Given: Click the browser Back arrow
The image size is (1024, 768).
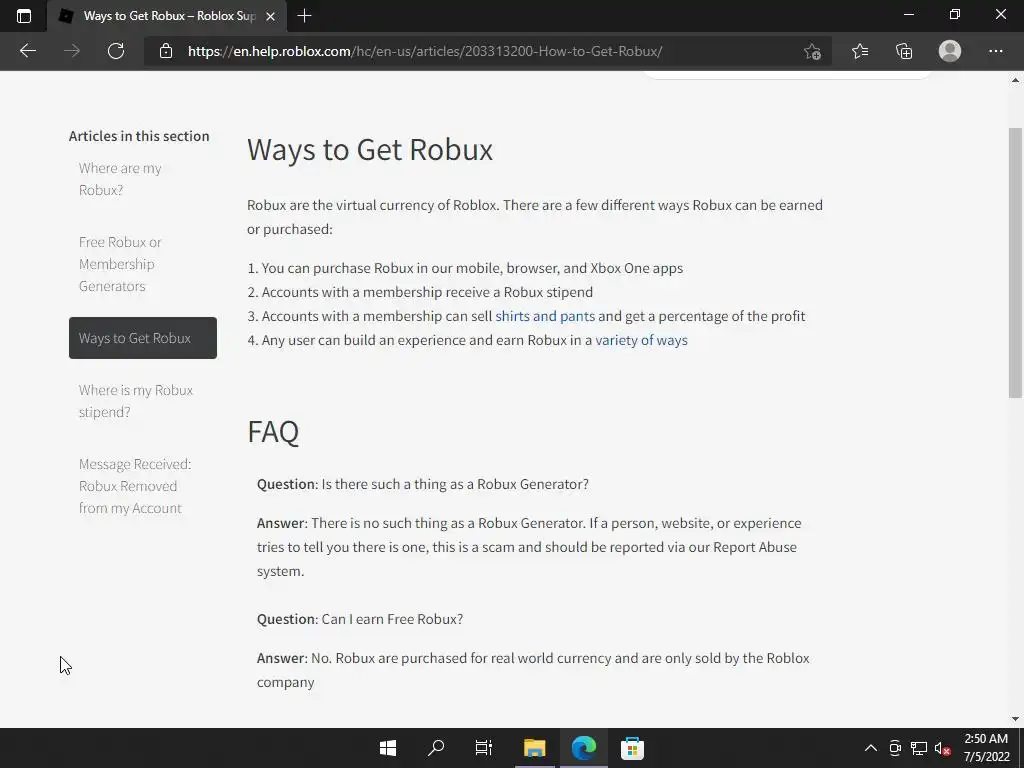Looking at the screenshot, I should [x=27, y=51].
